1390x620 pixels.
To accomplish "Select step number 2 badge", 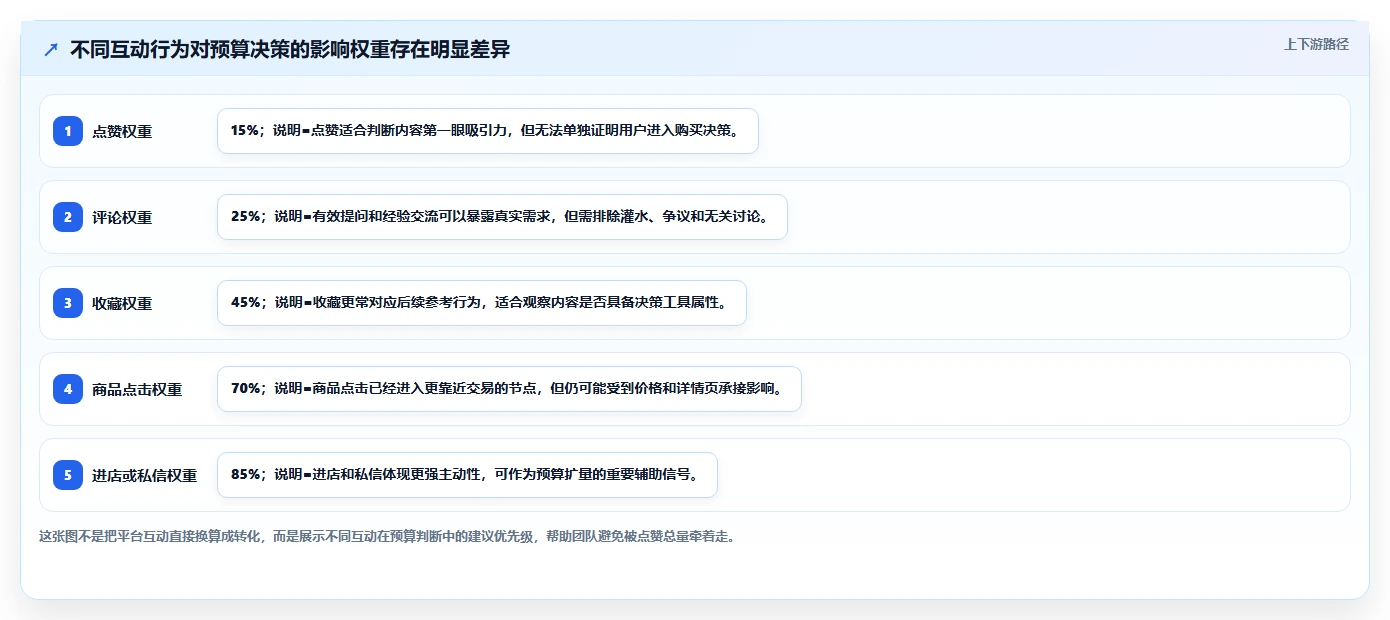I will click(x=68, y=217).
